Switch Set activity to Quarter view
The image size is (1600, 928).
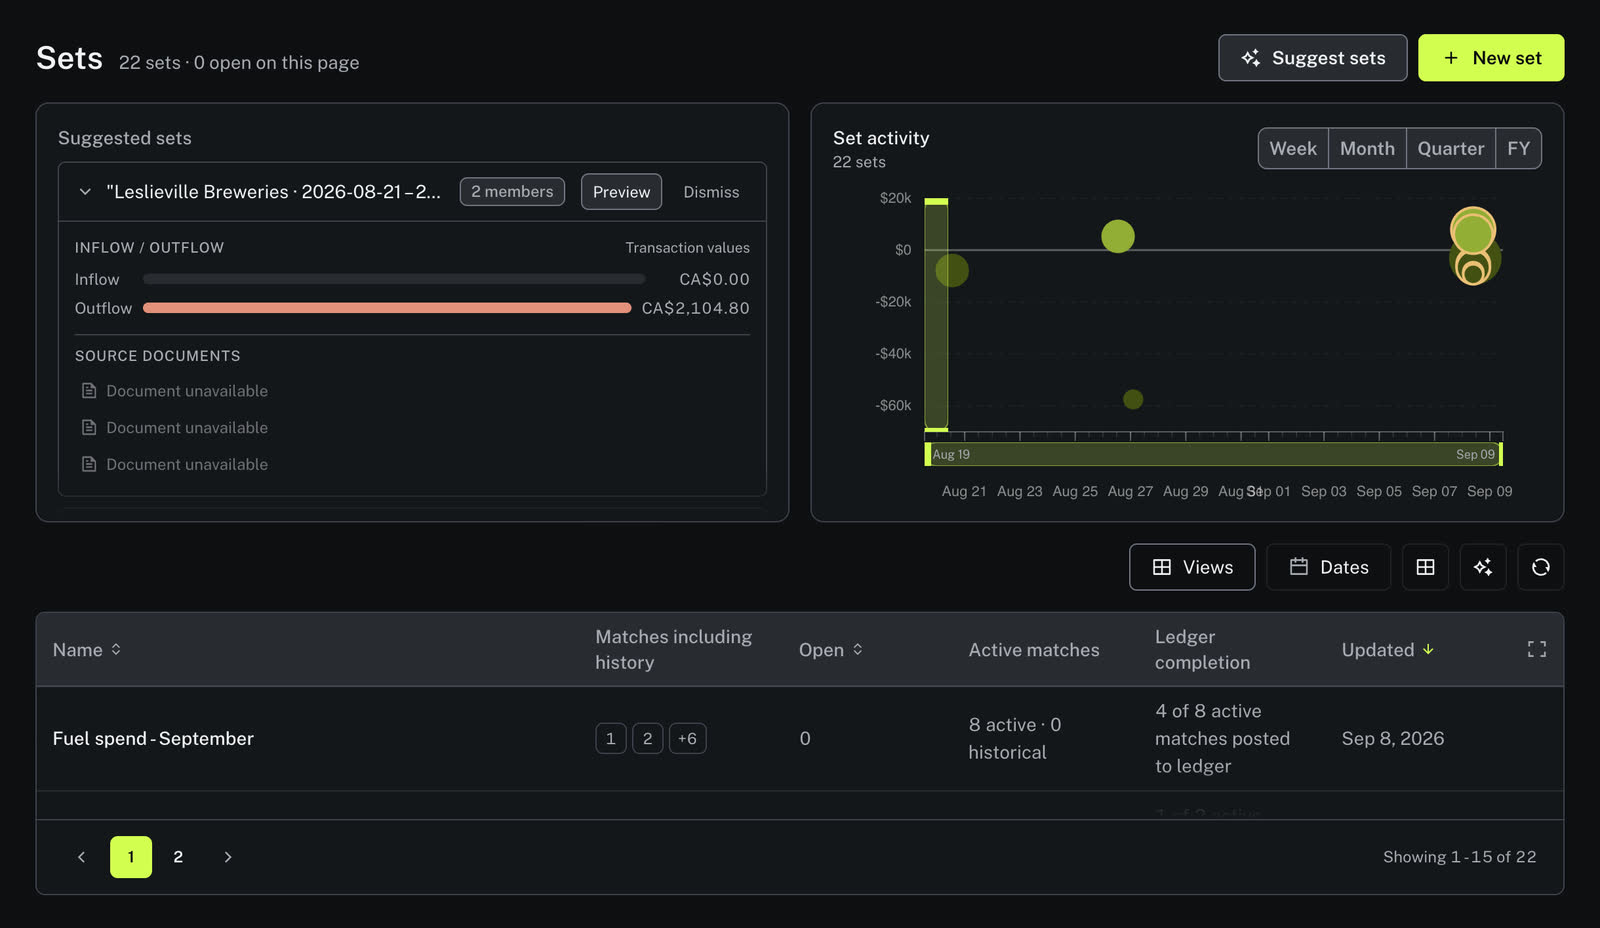(x=1451, y=148)
